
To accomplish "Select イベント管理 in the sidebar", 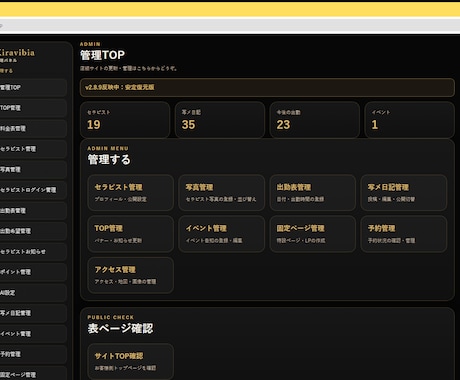I will coord(33,334).
